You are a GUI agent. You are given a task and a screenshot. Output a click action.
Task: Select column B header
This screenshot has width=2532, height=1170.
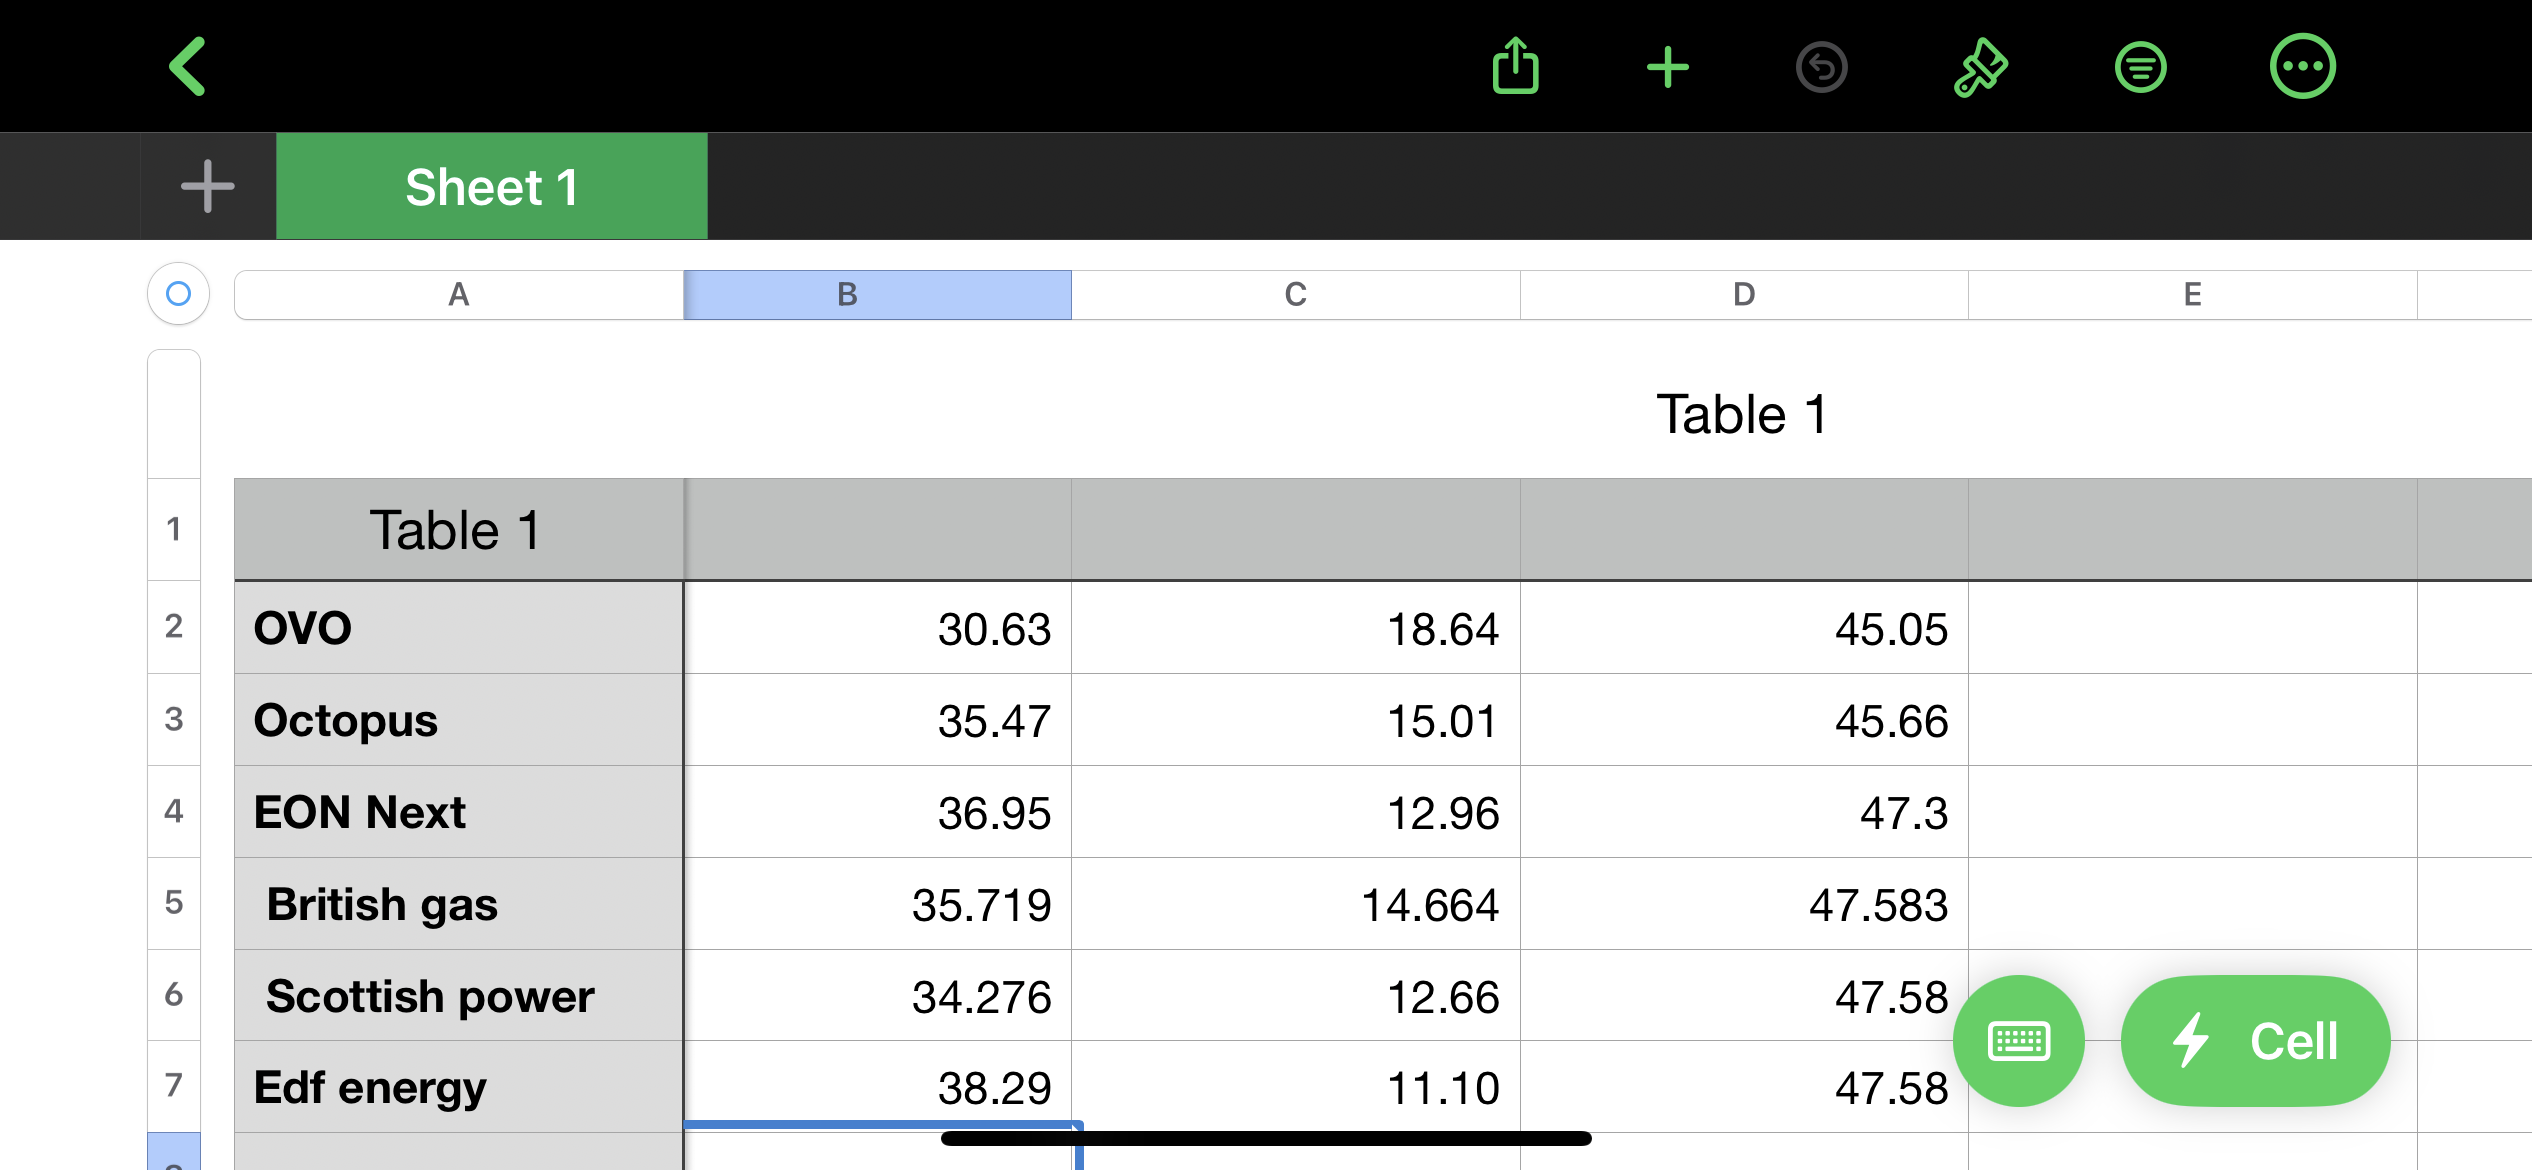tap(878, 295)
